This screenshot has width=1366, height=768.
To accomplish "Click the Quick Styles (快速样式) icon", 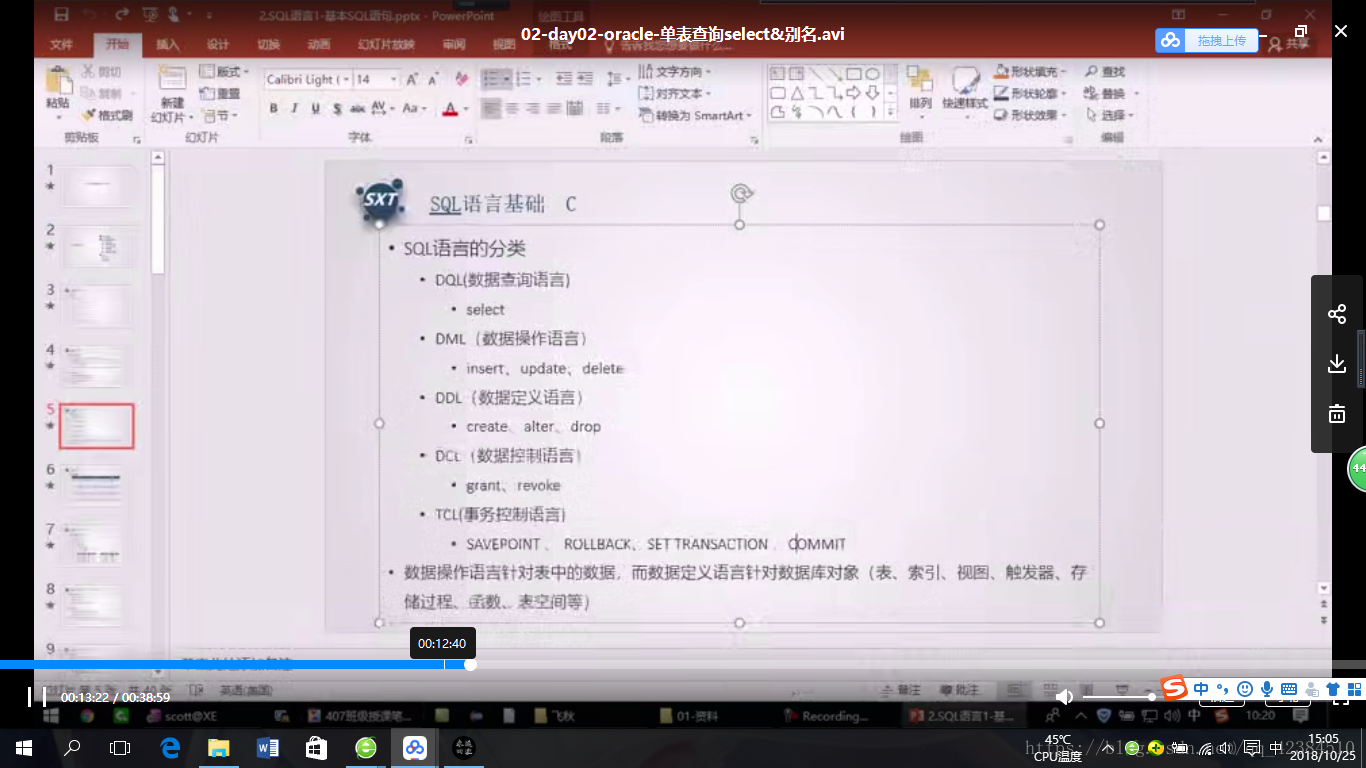I will 966,81.
